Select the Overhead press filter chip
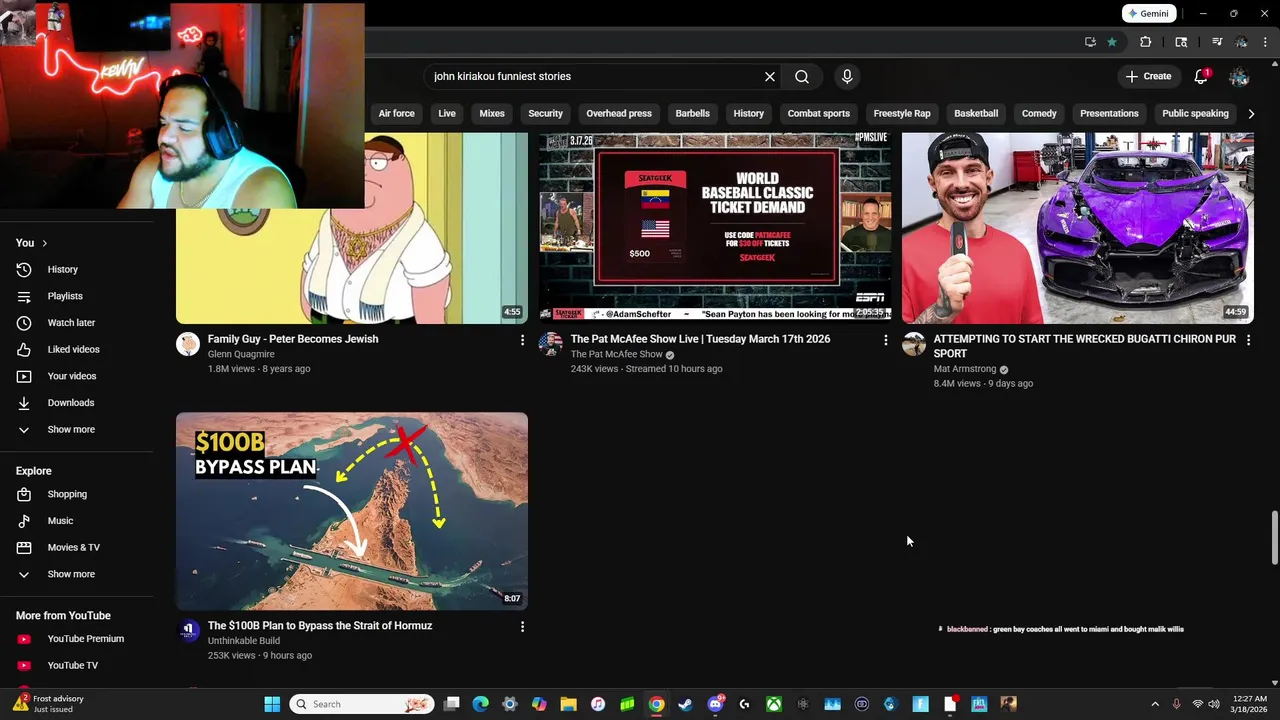Image resolution: width=1280 pixels, height=720 pixels. click(x=619, y=114)
